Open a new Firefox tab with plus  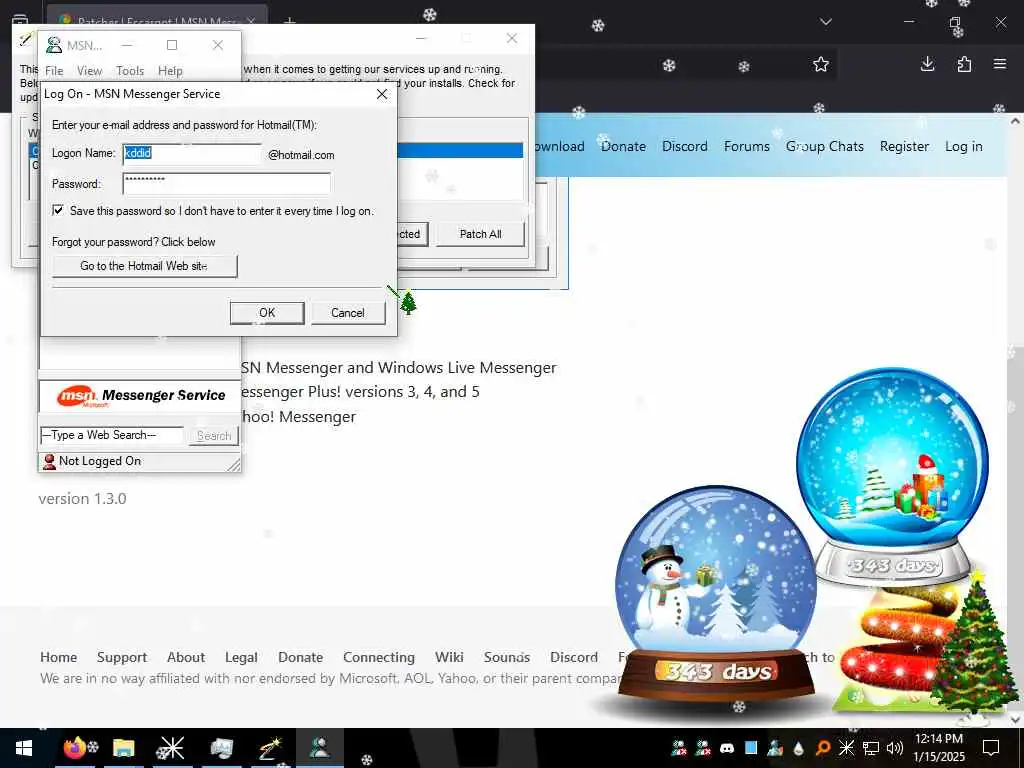[x=290, y=22]
